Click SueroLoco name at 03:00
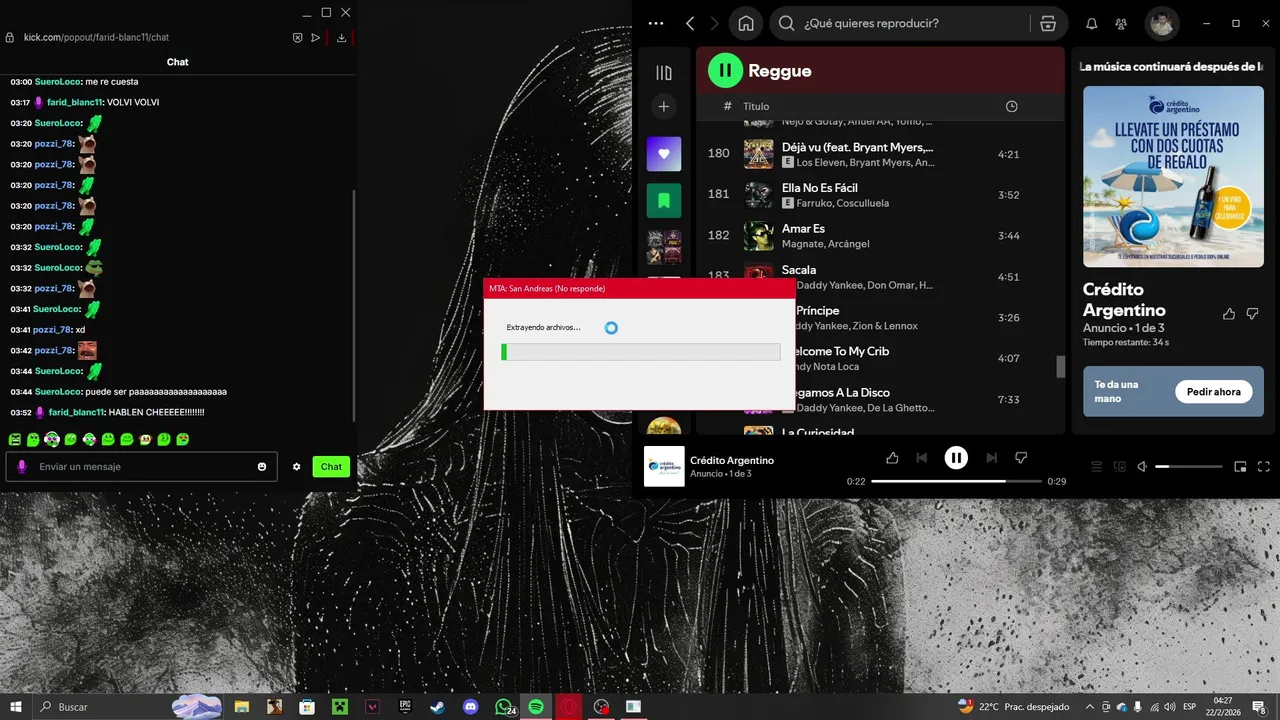This screenshot has width=1280, height=720. click(x=58, y=82)
